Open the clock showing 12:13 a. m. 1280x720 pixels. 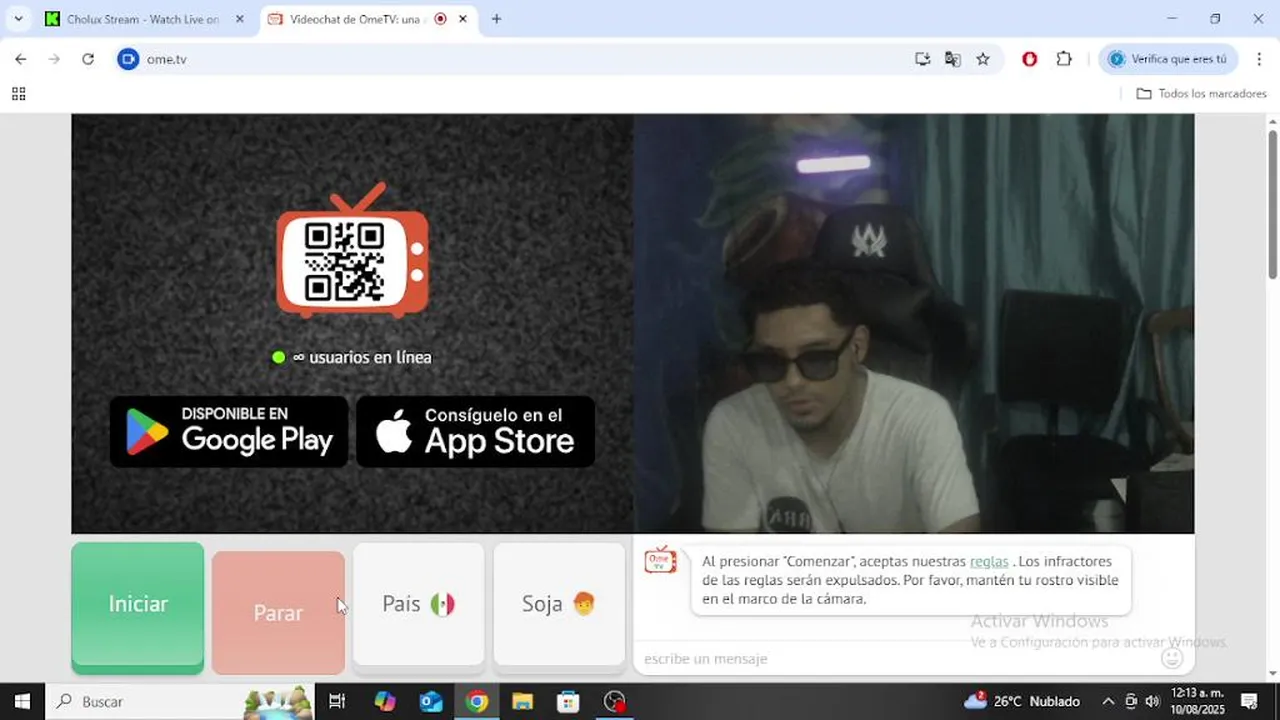[1197, 701]
